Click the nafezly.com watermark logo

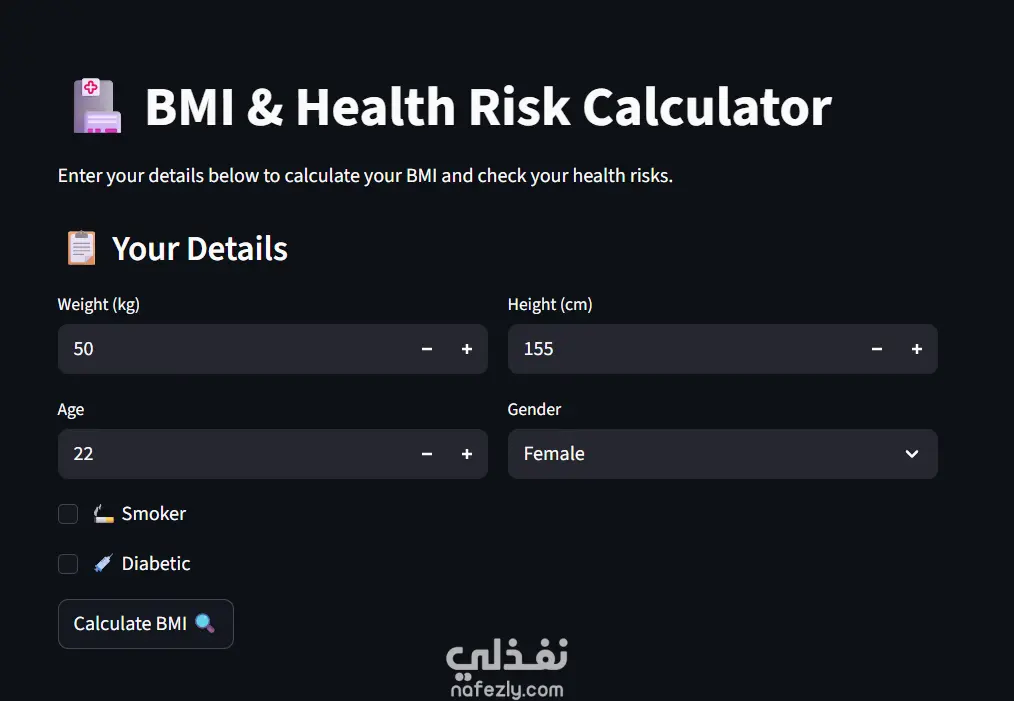point(506,668)
